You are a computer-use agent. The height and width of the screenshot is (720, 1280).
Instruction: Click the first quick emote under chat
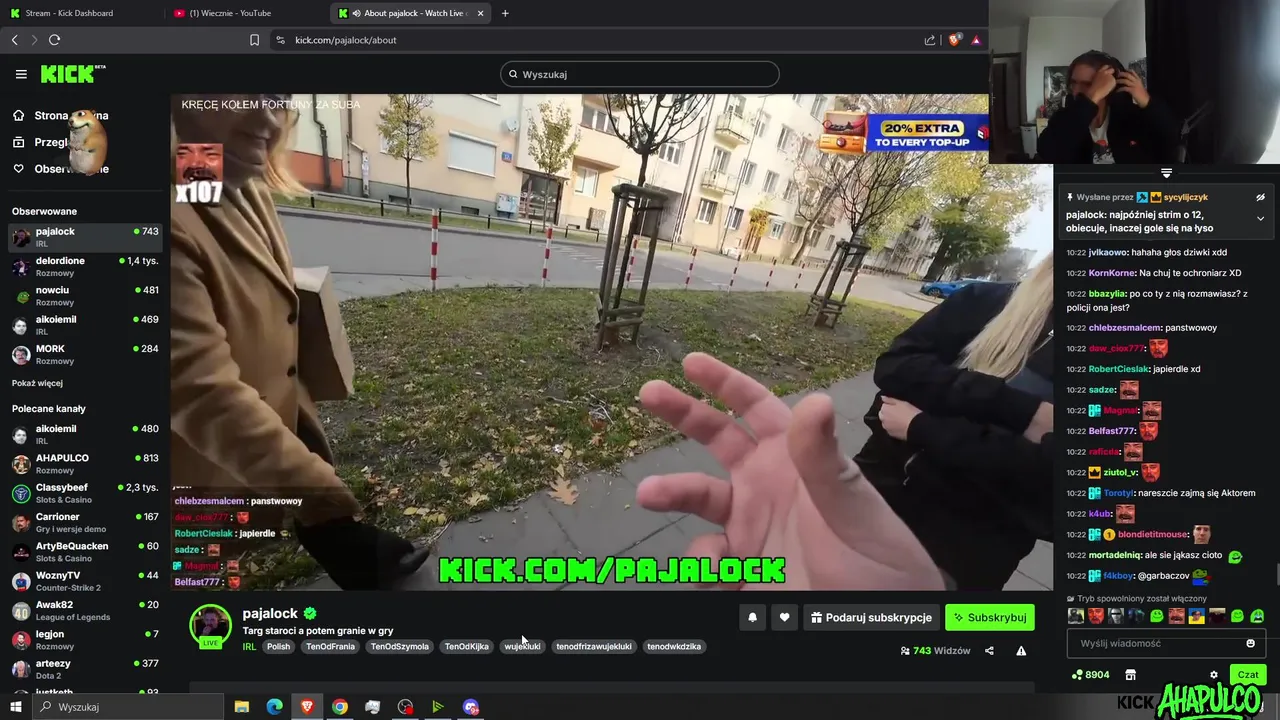point(1075,616)
